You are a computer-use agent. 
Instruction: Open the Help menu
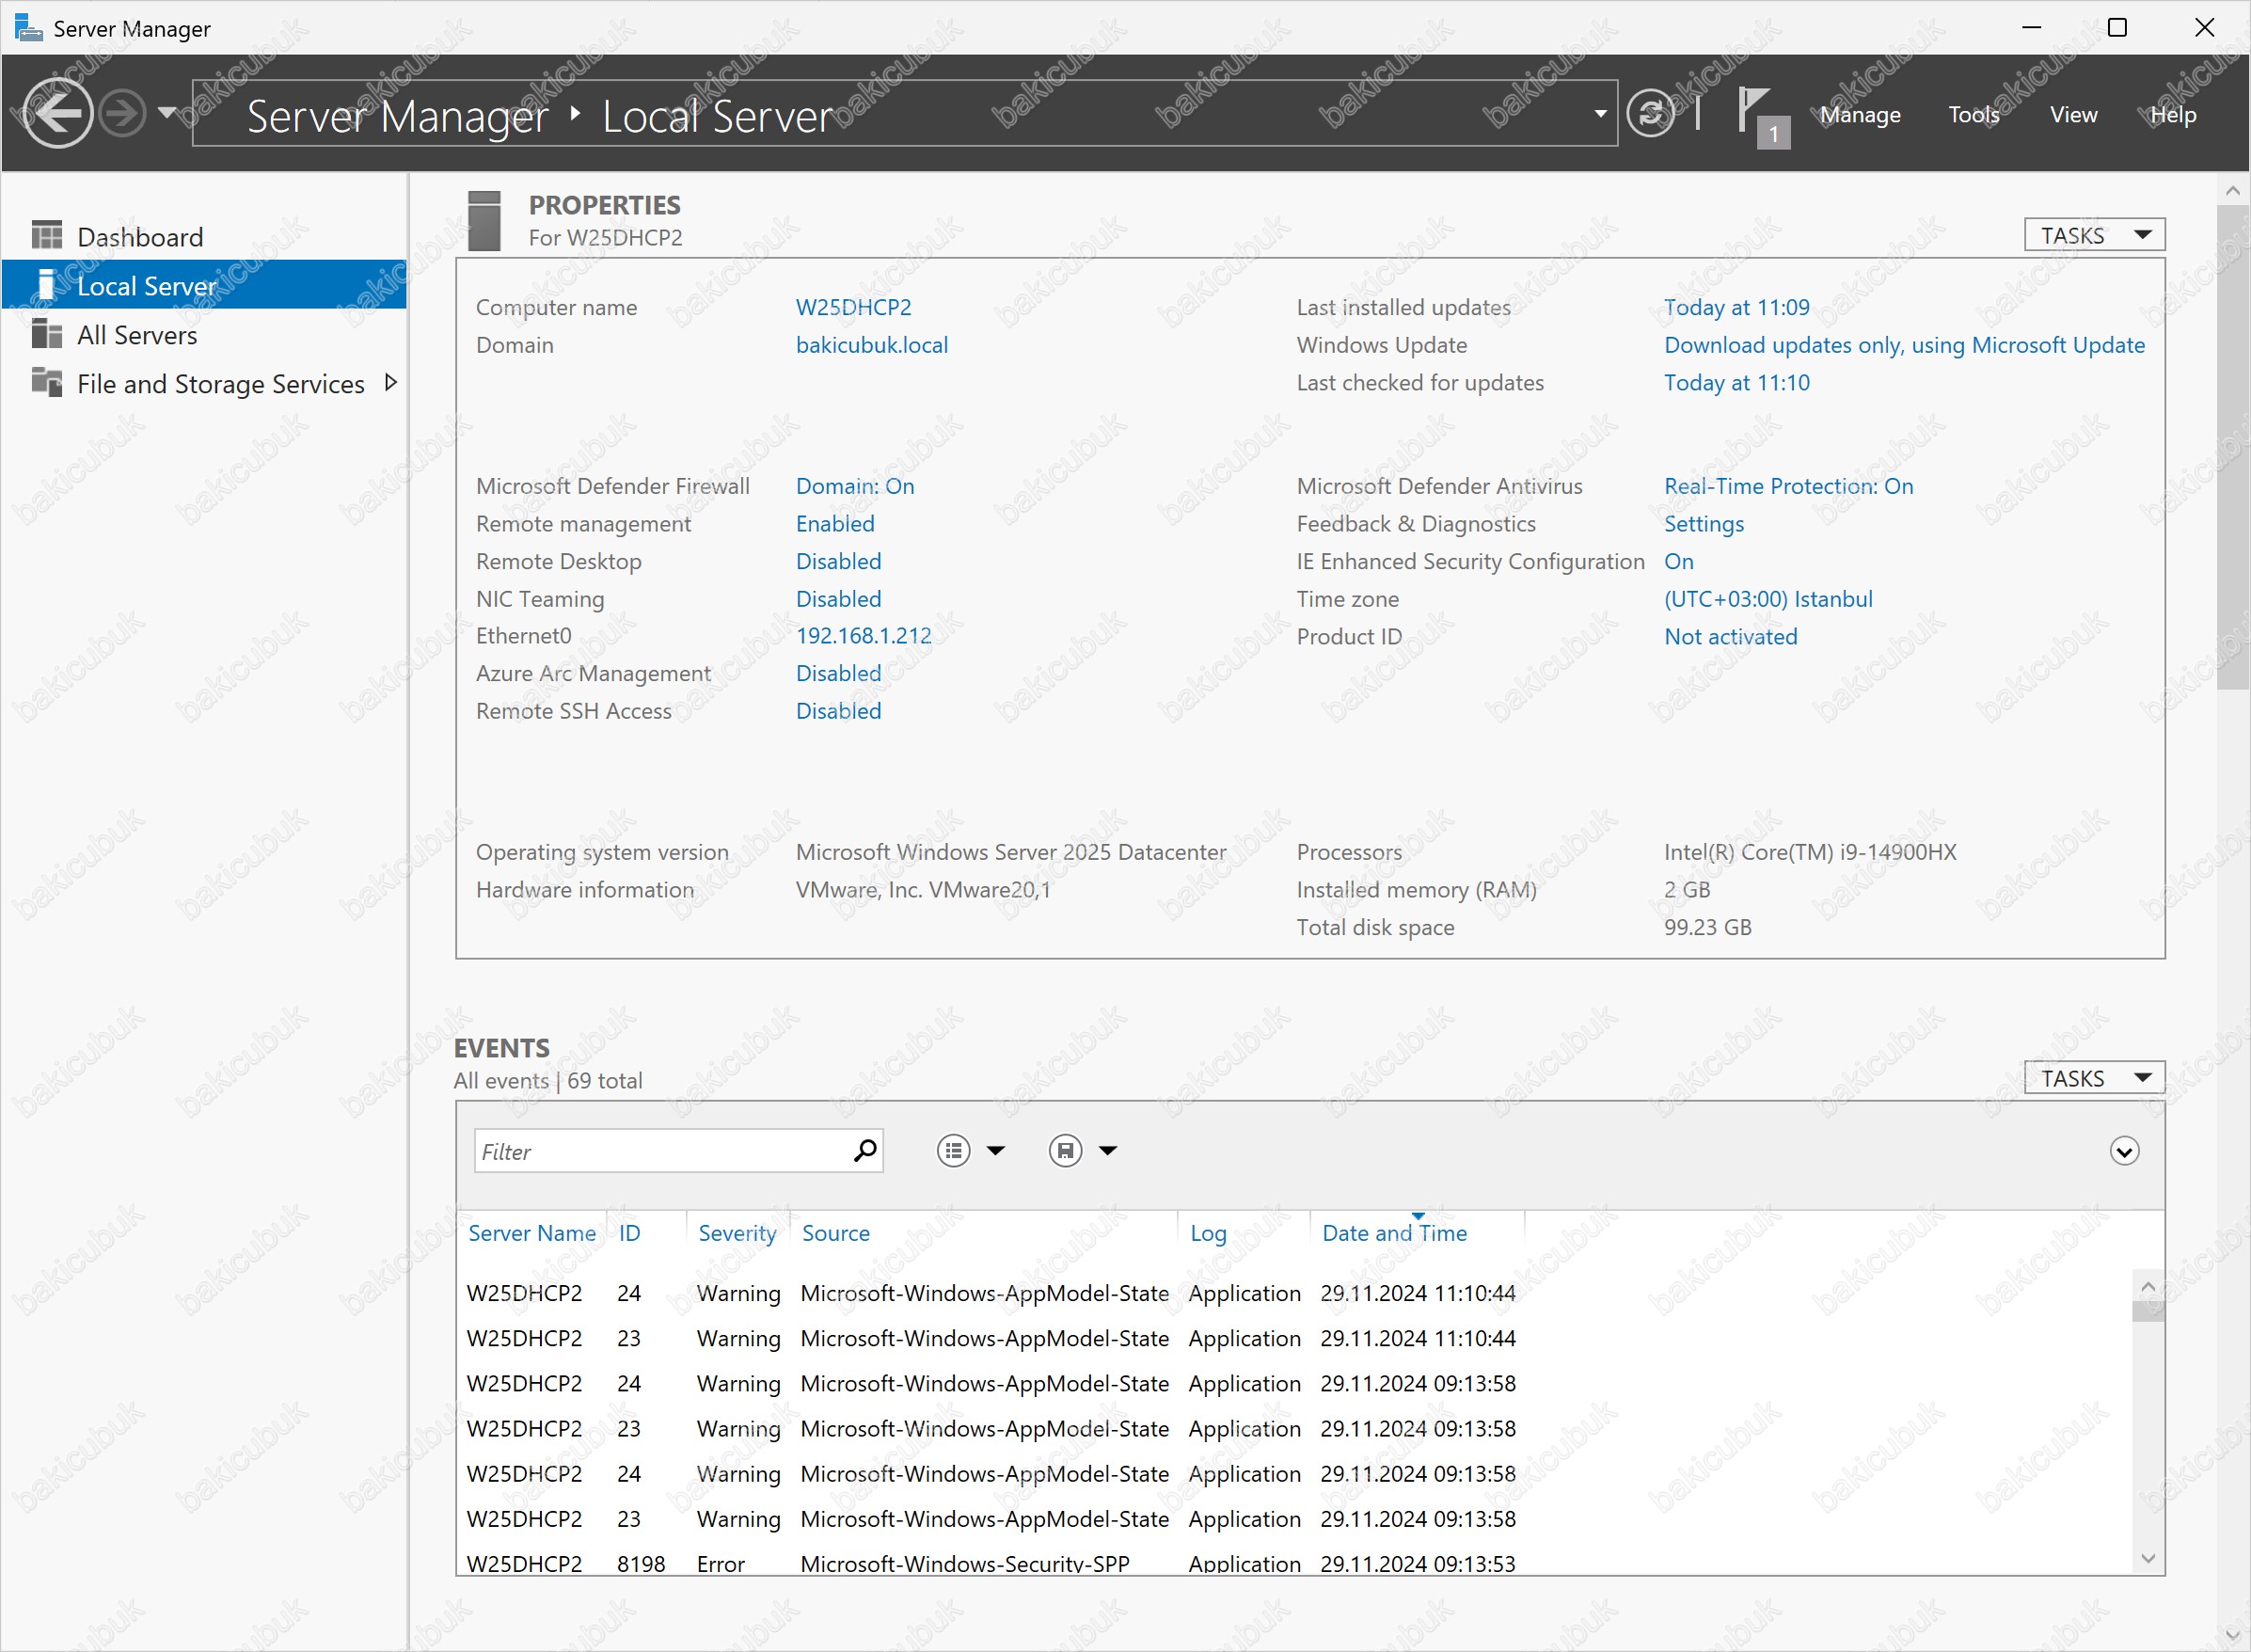point(2173,114)
